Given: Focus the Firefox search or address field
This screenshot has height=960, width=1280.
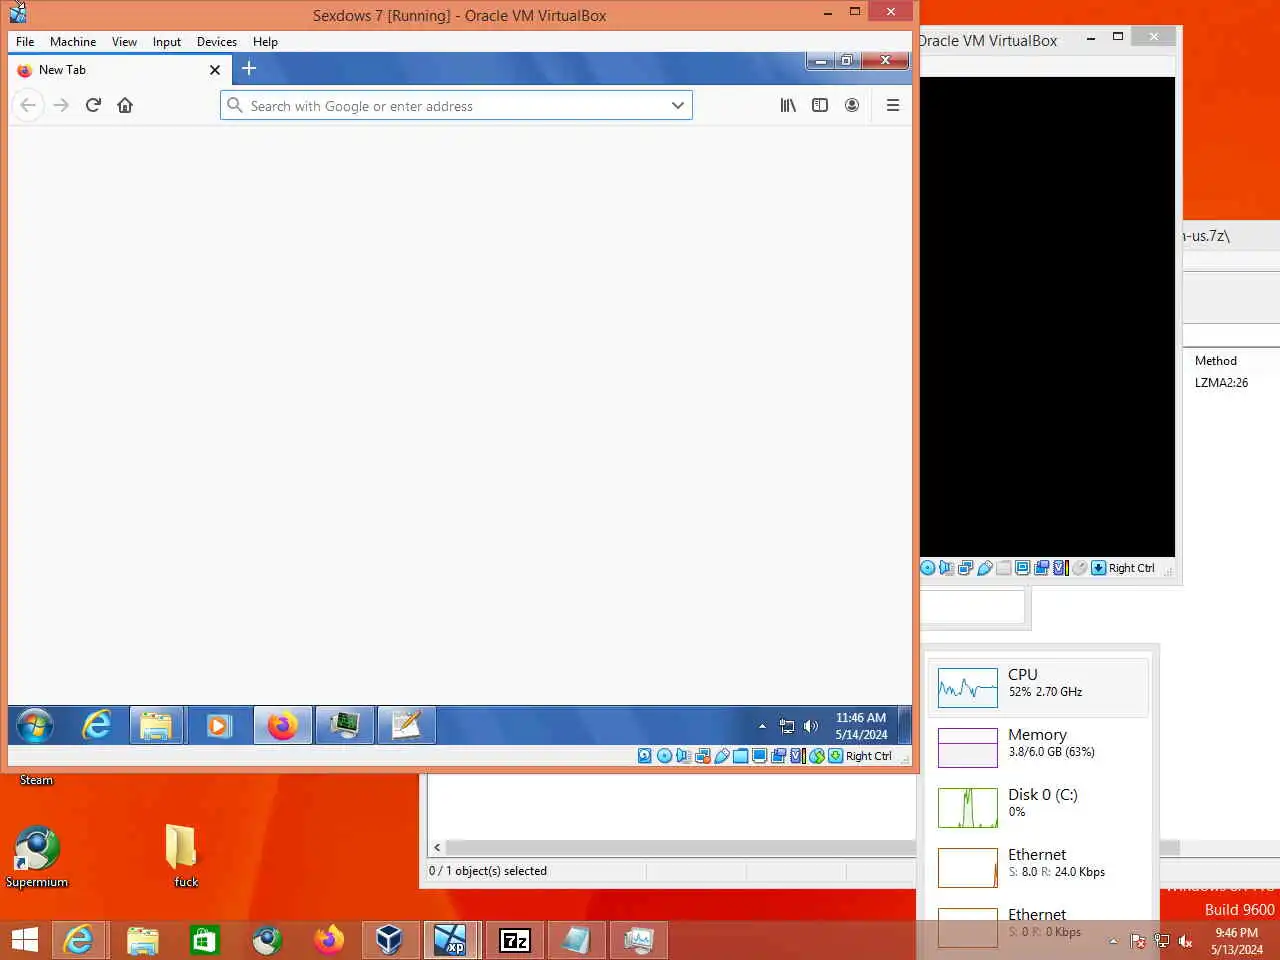Looking at the screenshot, I should pyautogui.click(x=455, y=105).
